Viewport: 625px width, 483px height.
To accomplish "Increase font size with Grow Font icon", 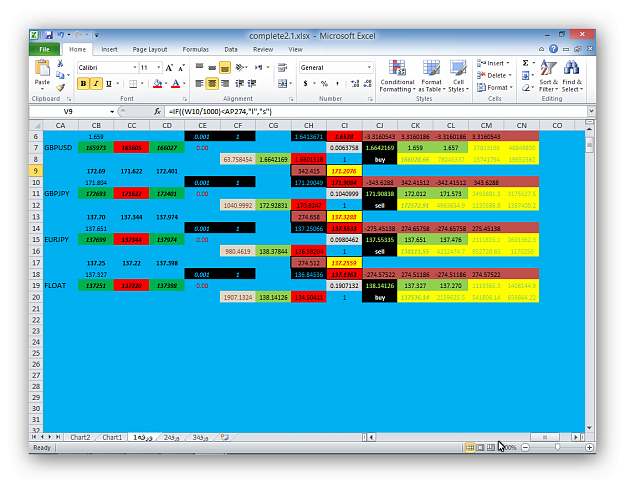I will coord(169,67).
